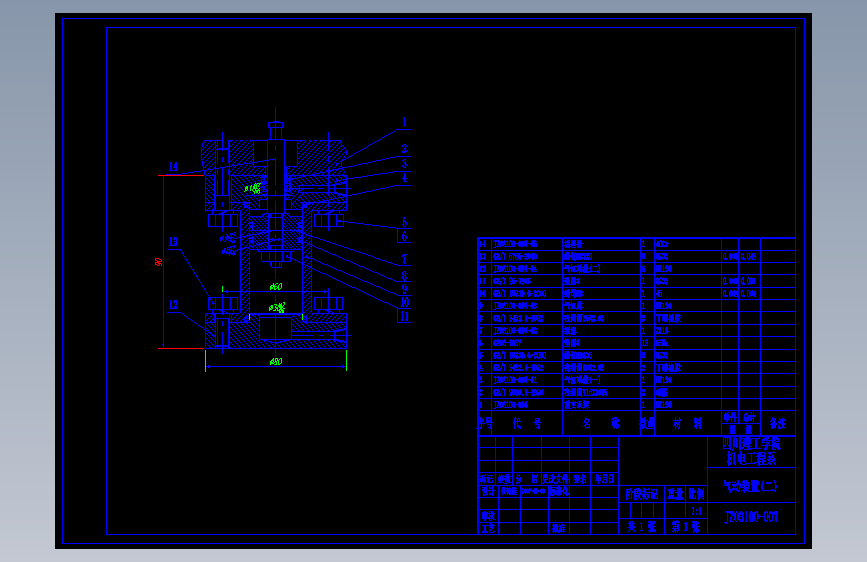Select the 第 1 张 cell

tap(686, 527)
